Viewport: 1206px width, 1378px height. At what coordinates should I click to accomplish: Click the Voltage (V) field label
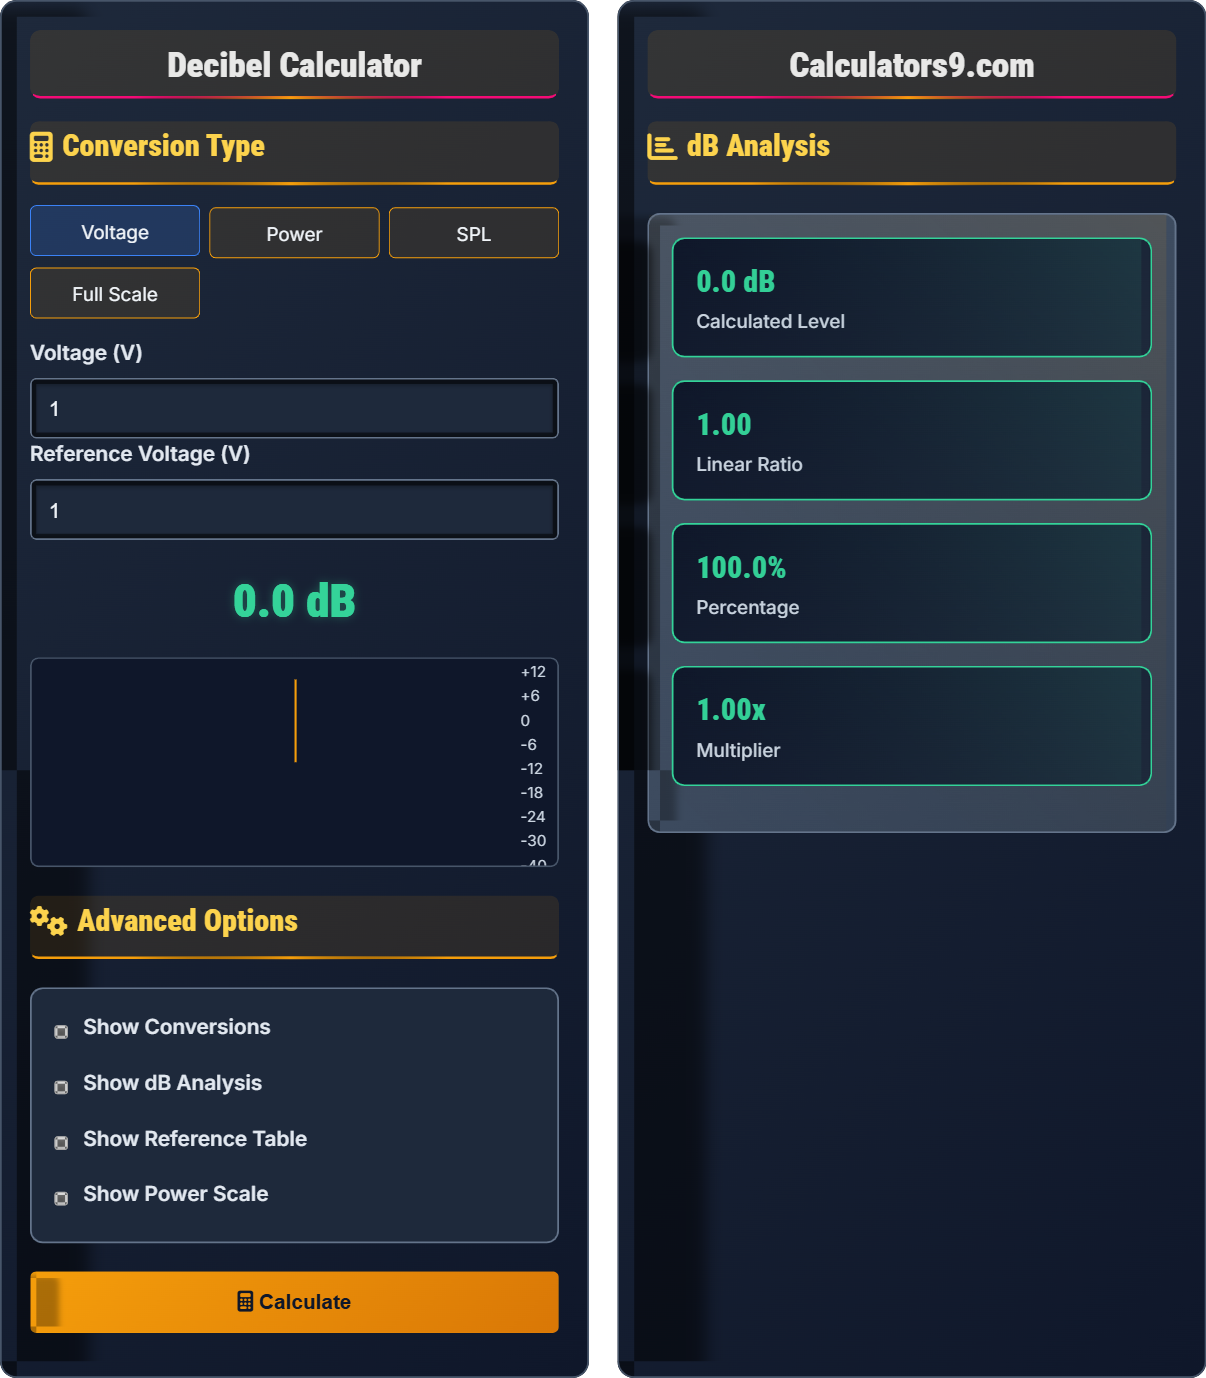(x=86, y=353)
